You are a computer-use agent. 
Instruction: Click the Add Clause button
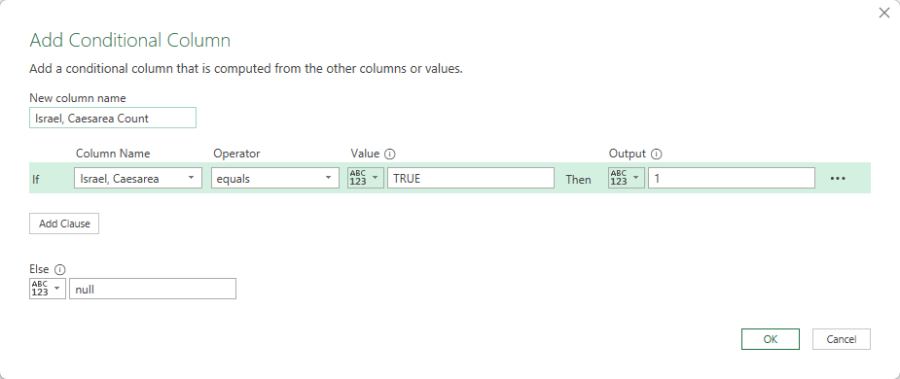pos(64,223)
